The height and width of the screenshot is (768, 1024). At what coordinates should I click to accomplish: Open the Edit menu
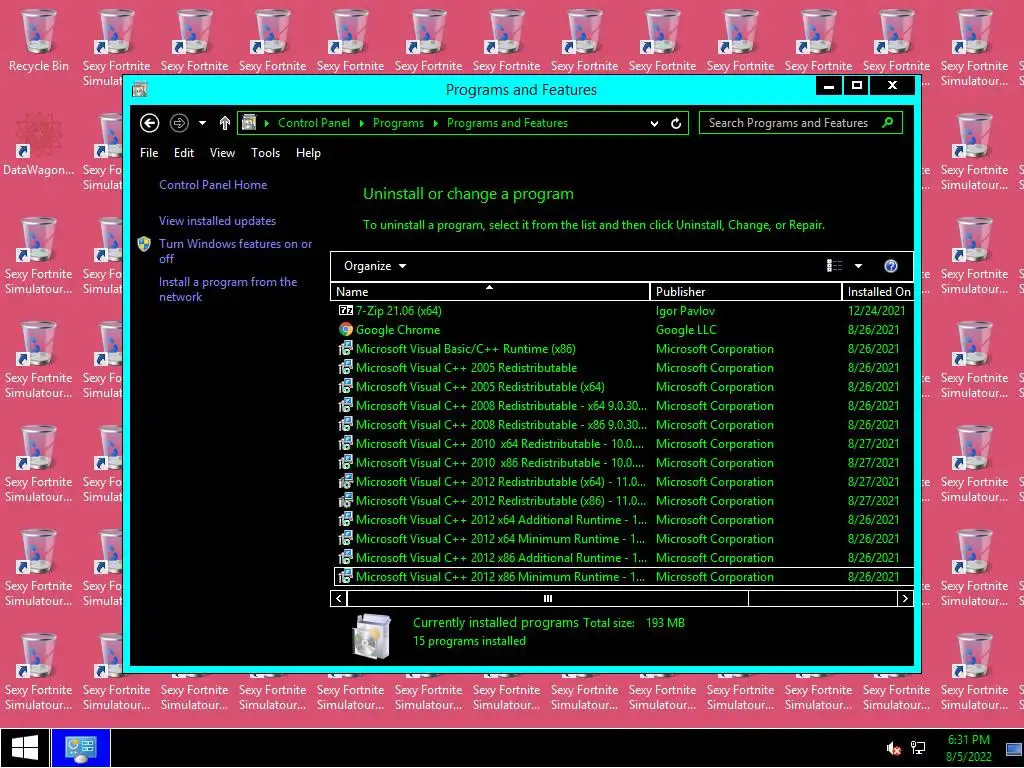184,153
